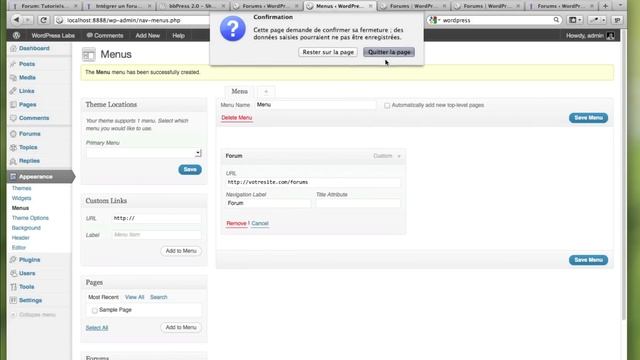Click the admin avatar next to Howdy, admin

point(610,36)
